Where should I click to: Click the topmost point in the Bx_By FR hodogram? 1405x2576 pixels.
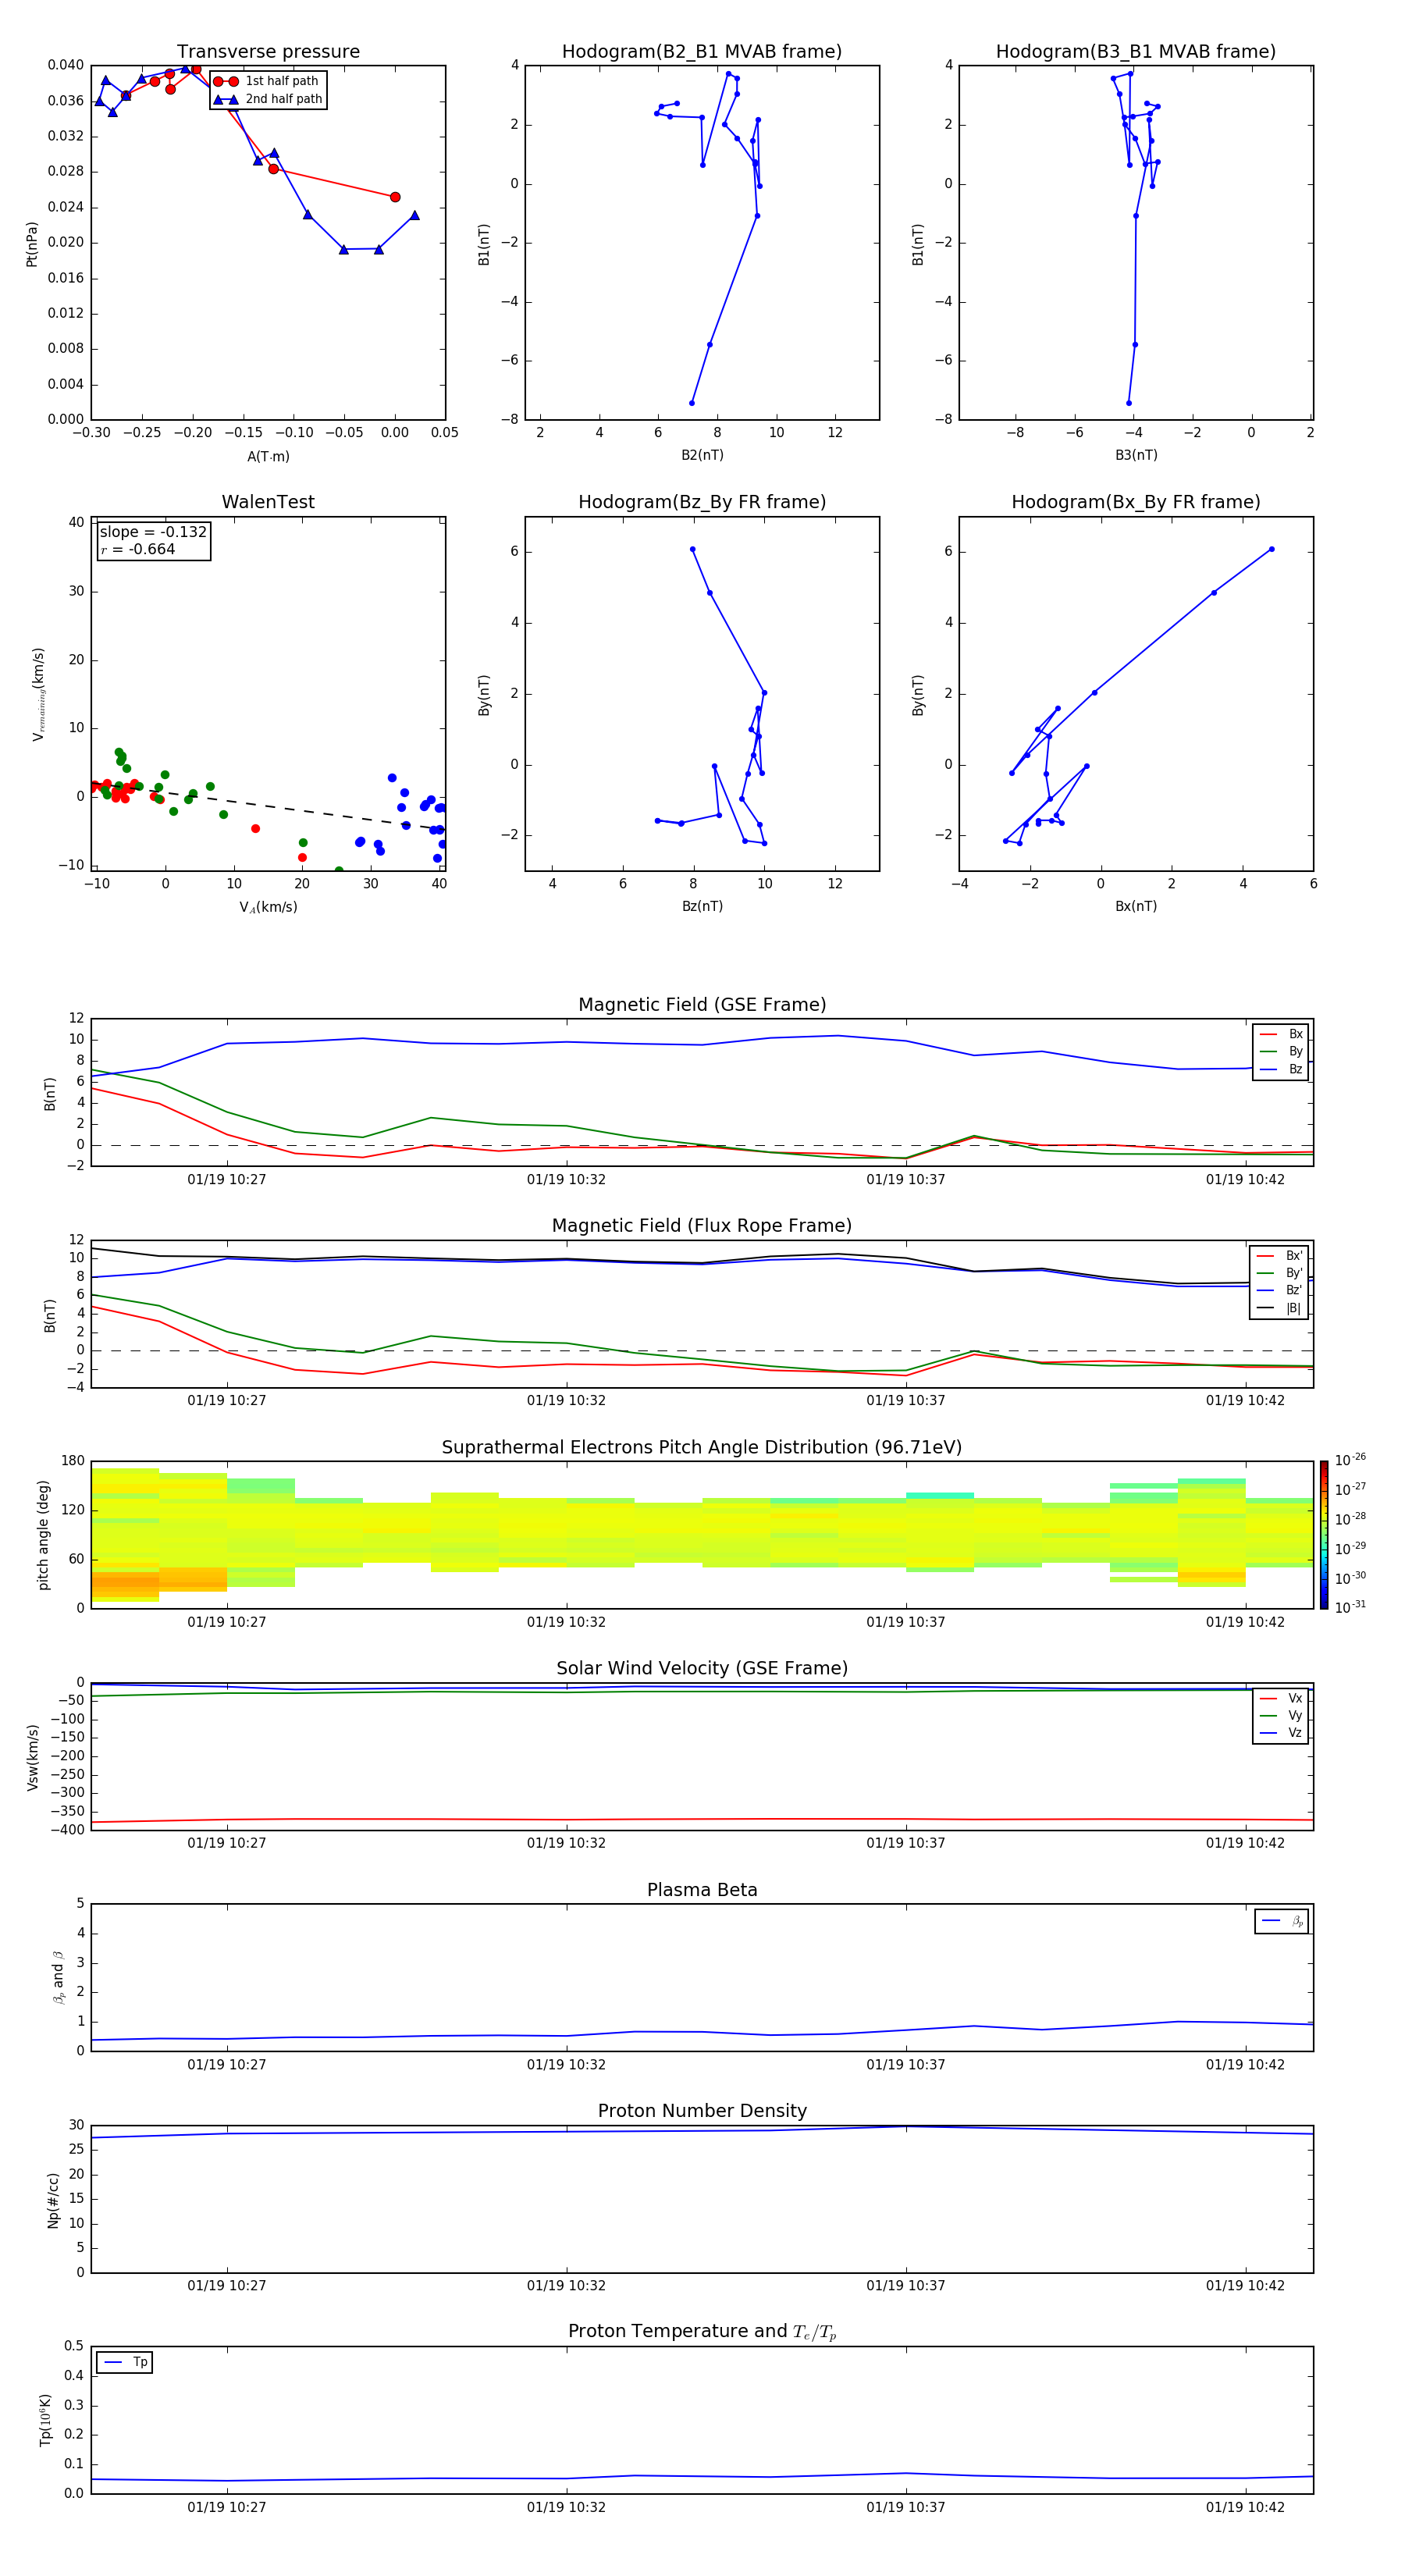(x=1271, y=549)
